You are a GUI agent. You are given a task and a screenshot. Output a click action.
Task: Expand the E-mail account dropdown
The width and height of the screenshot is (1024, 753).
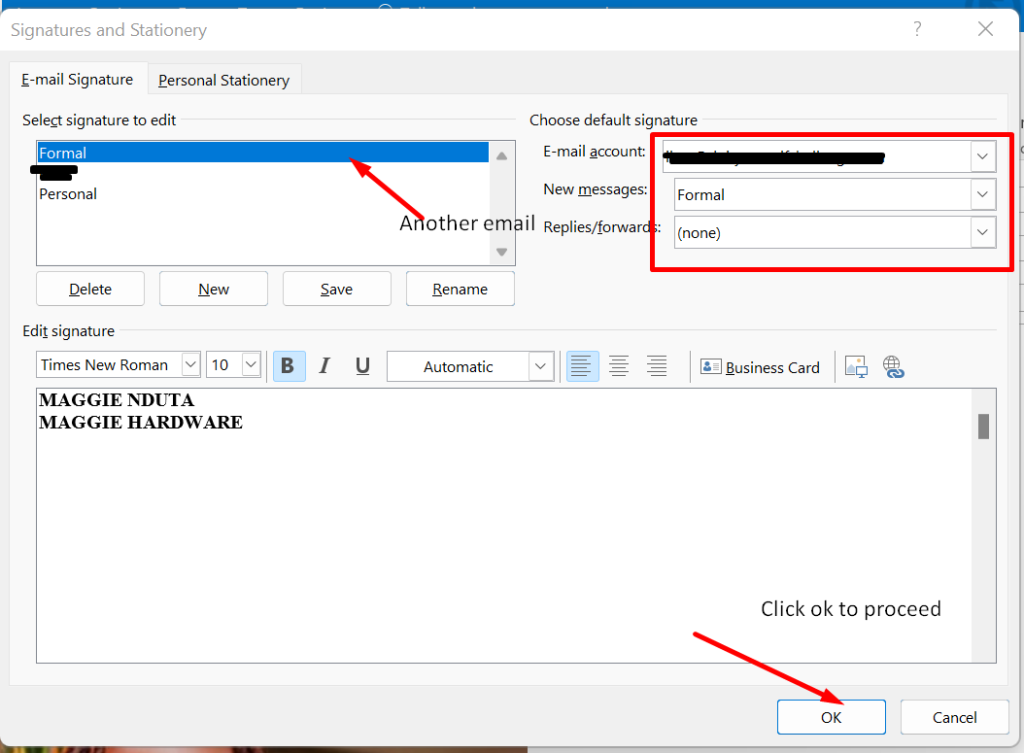coord(983,156)
